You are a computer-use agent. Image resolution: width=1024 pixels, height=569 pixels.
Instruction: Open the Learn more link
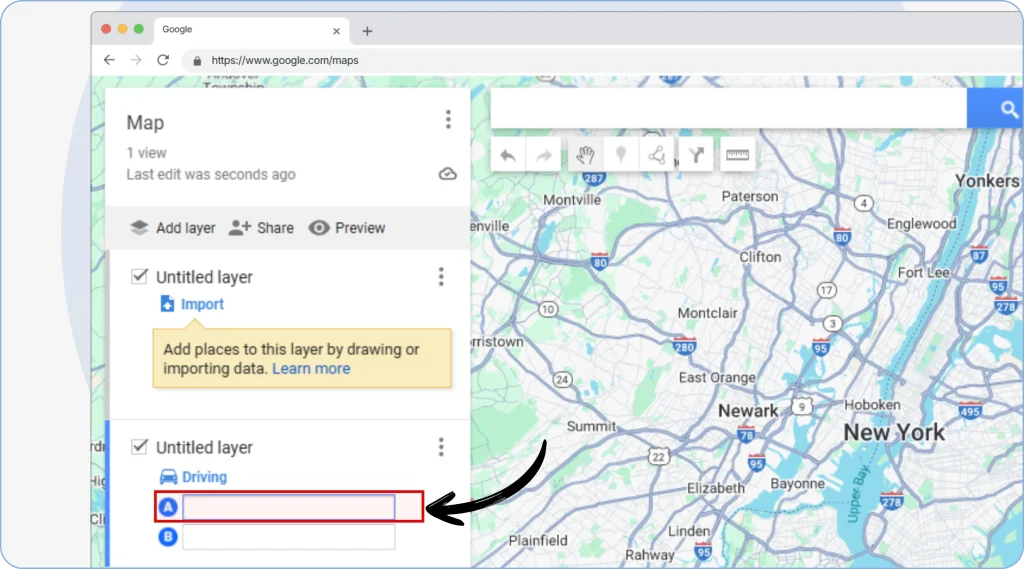pyautogui.click(x=311, y=368)
